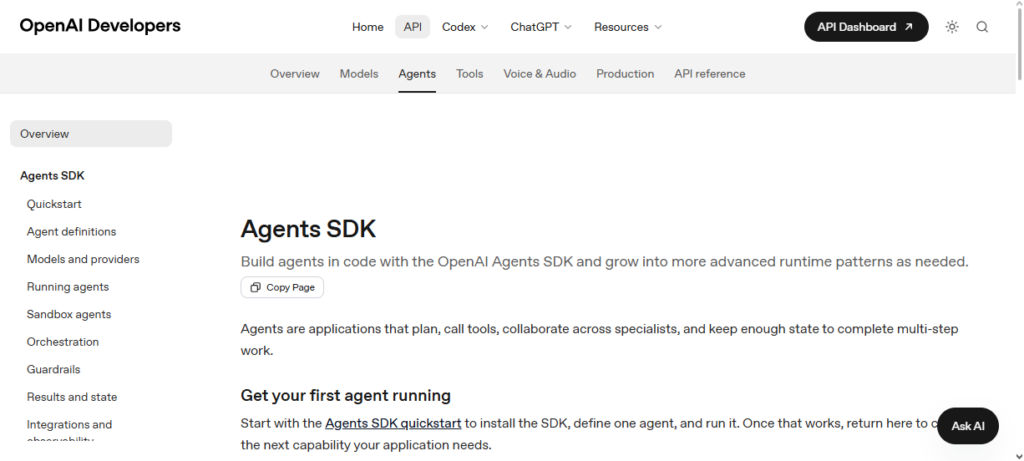Viewport: 1024px width, 461px height.
Task: Open the API reference tab
Action: 709,74
